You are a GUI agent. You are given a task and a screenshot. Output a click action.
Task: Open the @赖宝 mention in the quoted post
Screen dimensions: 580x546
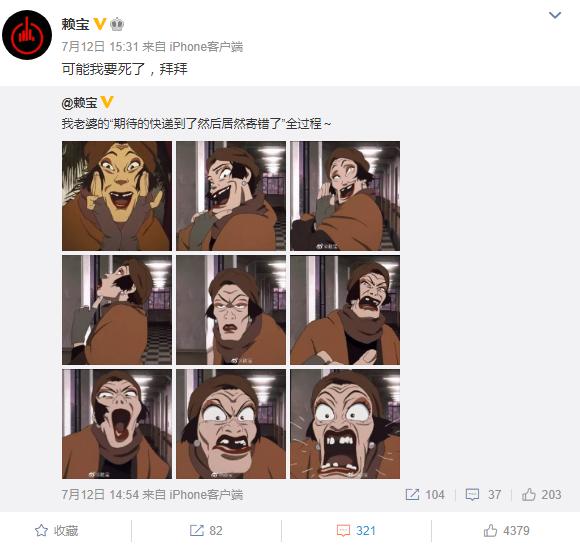[x=80, y=102]
